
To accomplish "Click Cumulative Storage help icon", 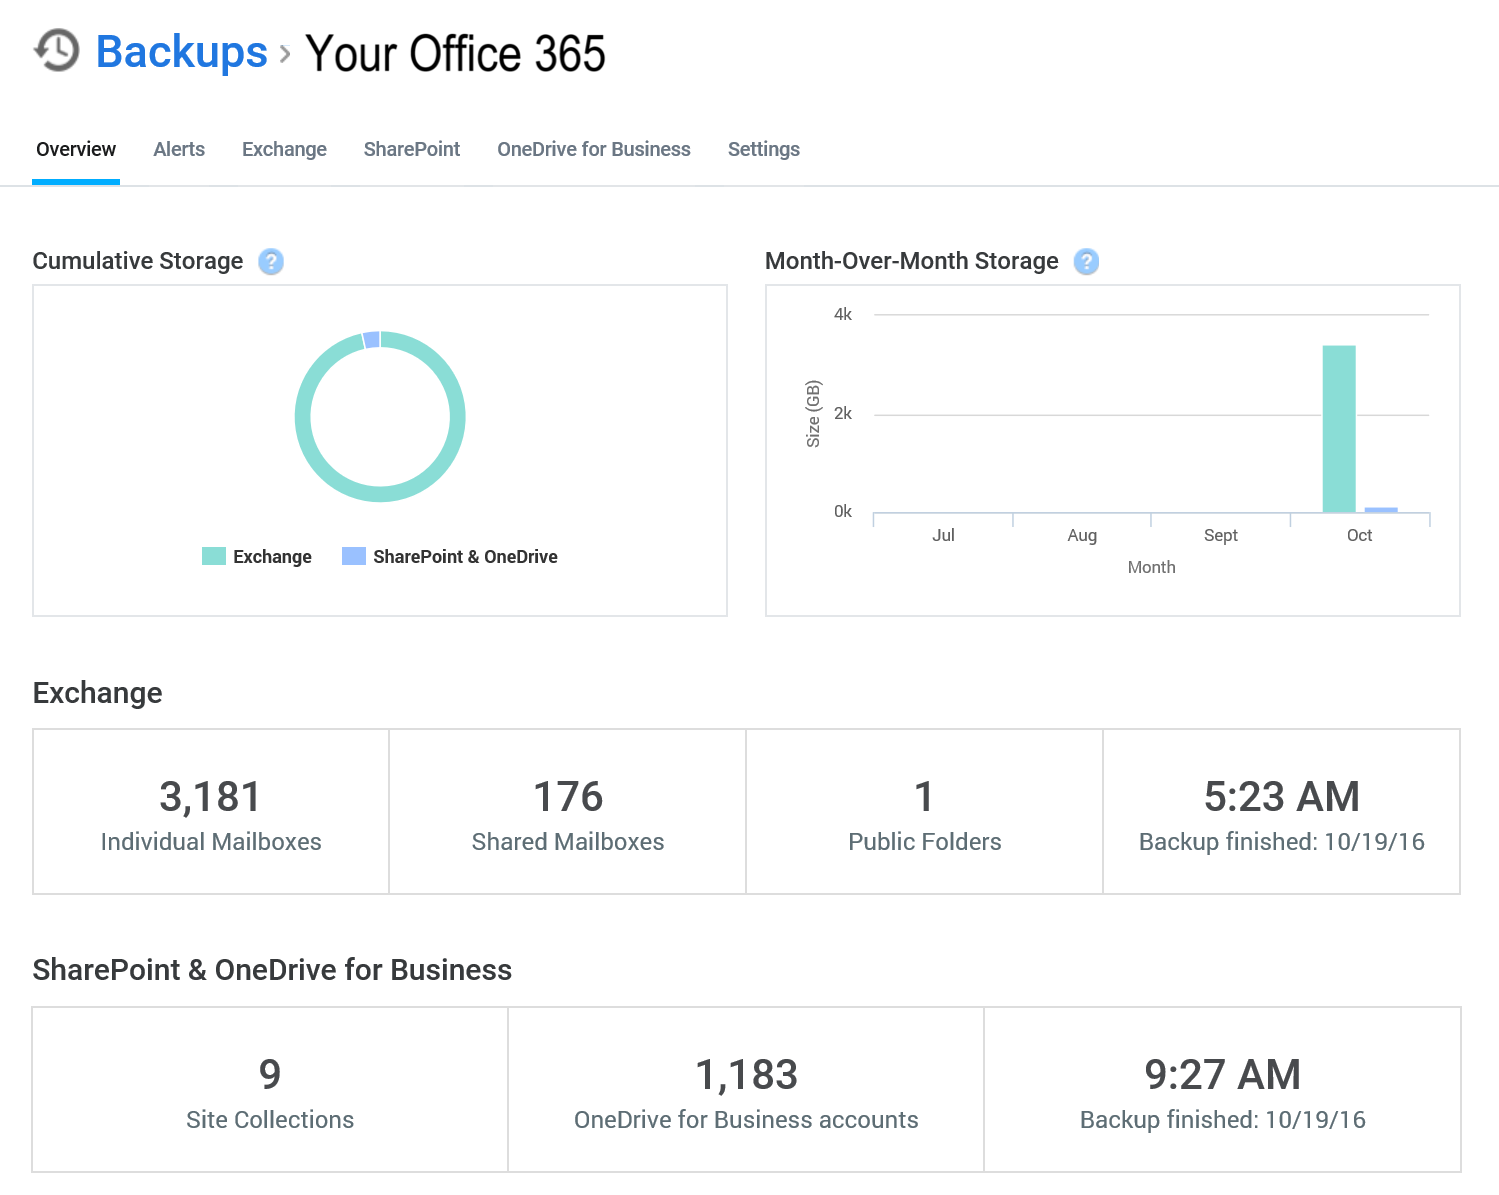I will coord(271,262).
